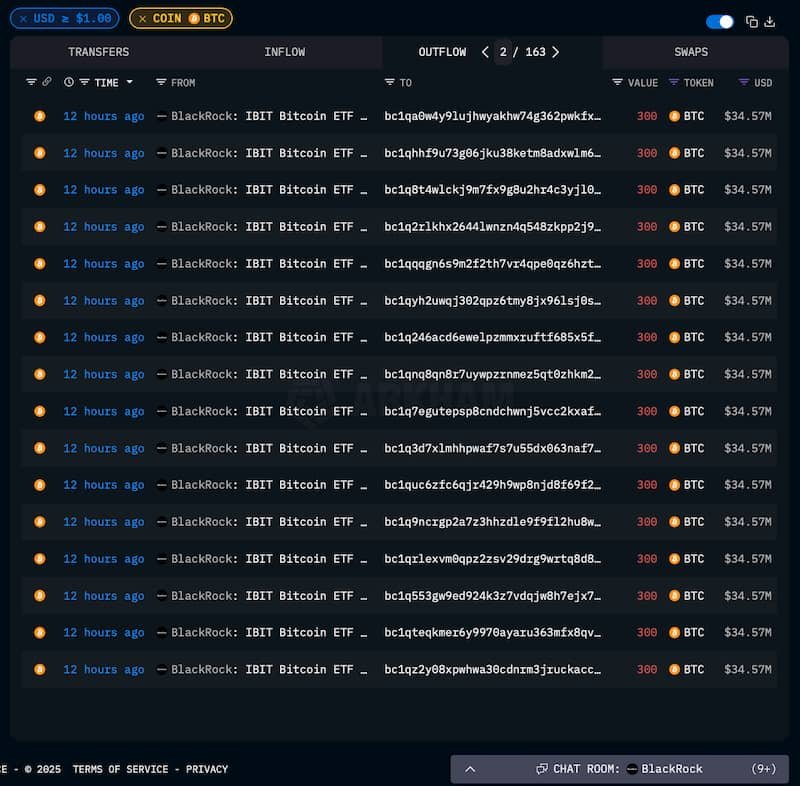Switch to the SWAPS tab
This screenshot has width=800, height=786.
point(690,51)
